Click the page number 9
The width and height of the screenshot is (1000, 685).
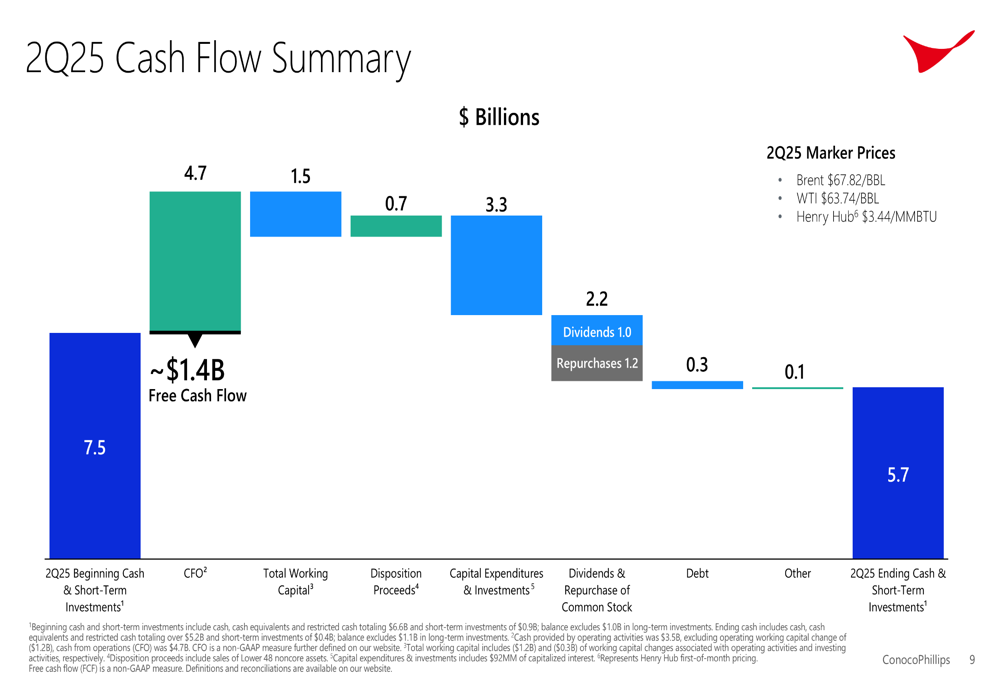[x=972, y=659]
